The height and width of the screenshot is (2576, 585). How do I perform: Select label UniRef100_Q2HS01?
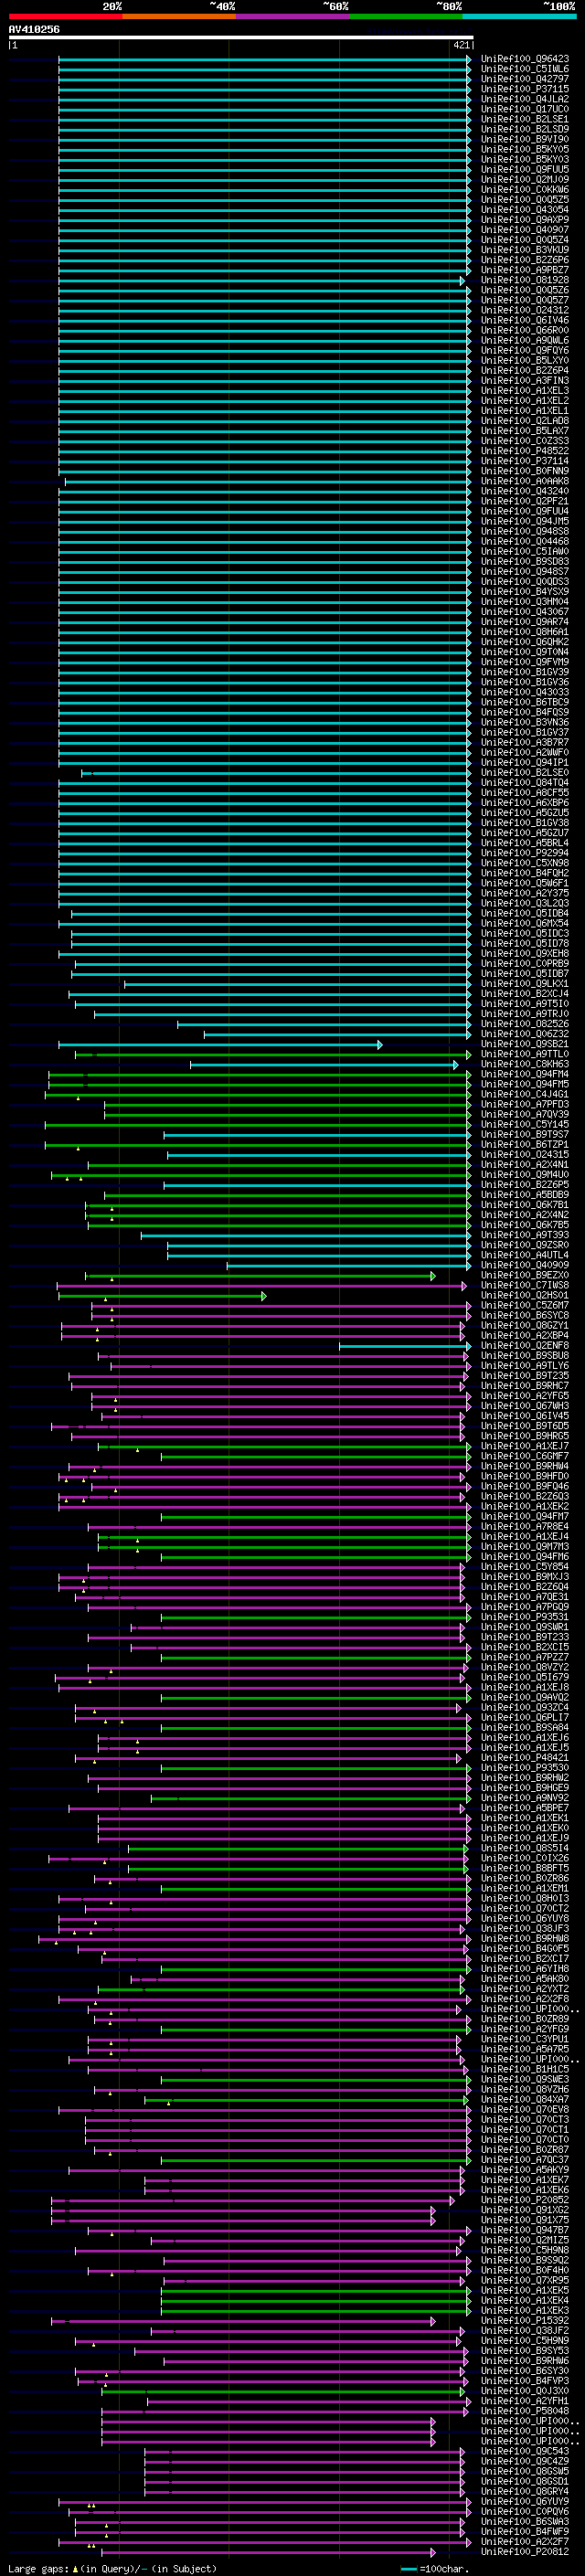[525, 1295]
